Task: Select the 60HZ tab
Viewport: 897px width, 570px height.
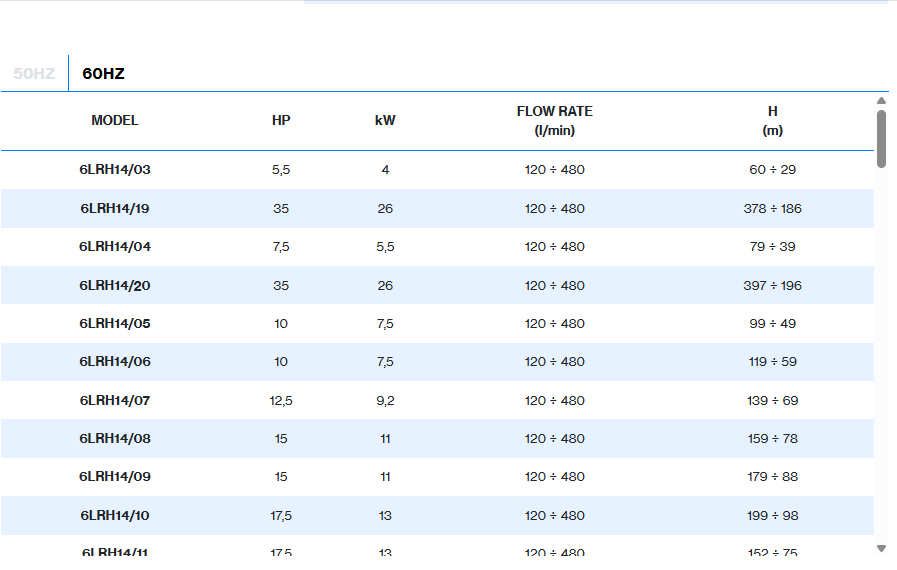Action: tap(103, 74)
